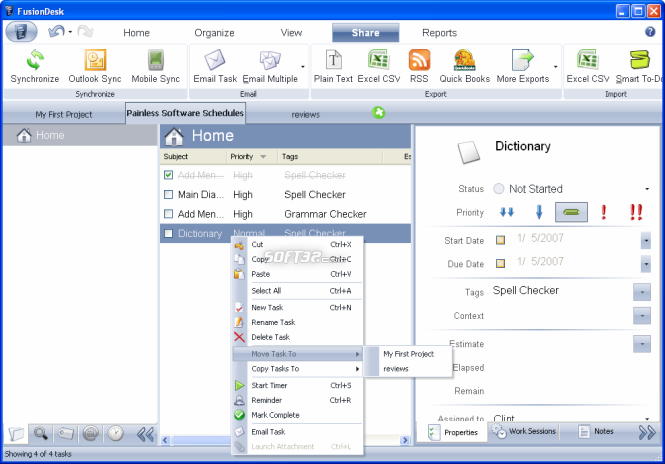Open Outlook Sync
Viewport: 665px width, 464px height.
(x=95, y=66)
